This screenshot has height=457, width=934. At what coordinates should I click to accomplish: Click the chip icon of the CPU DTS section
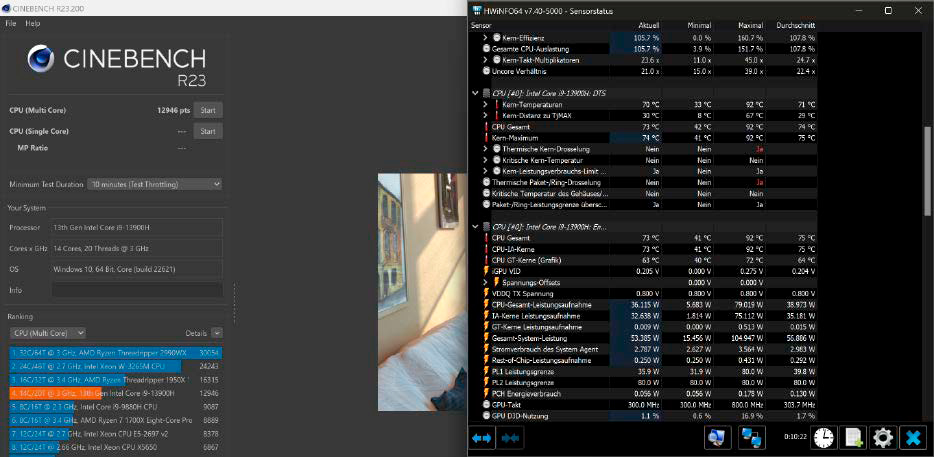tap(487, 94)
